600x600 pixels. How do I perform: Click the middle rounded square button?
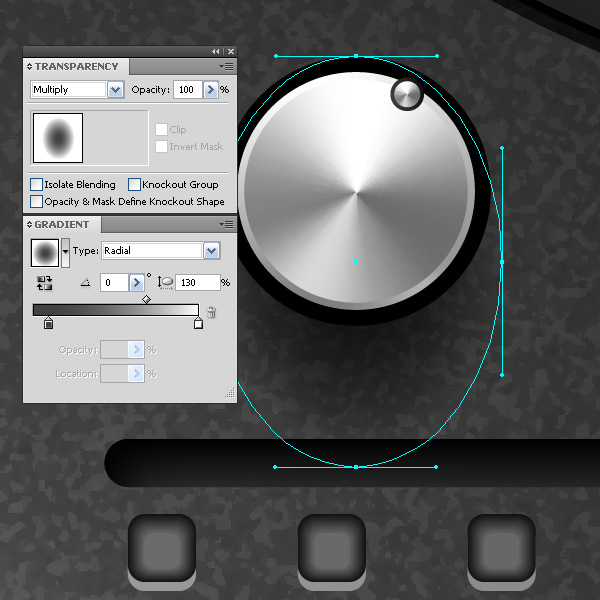click(332, 548)
